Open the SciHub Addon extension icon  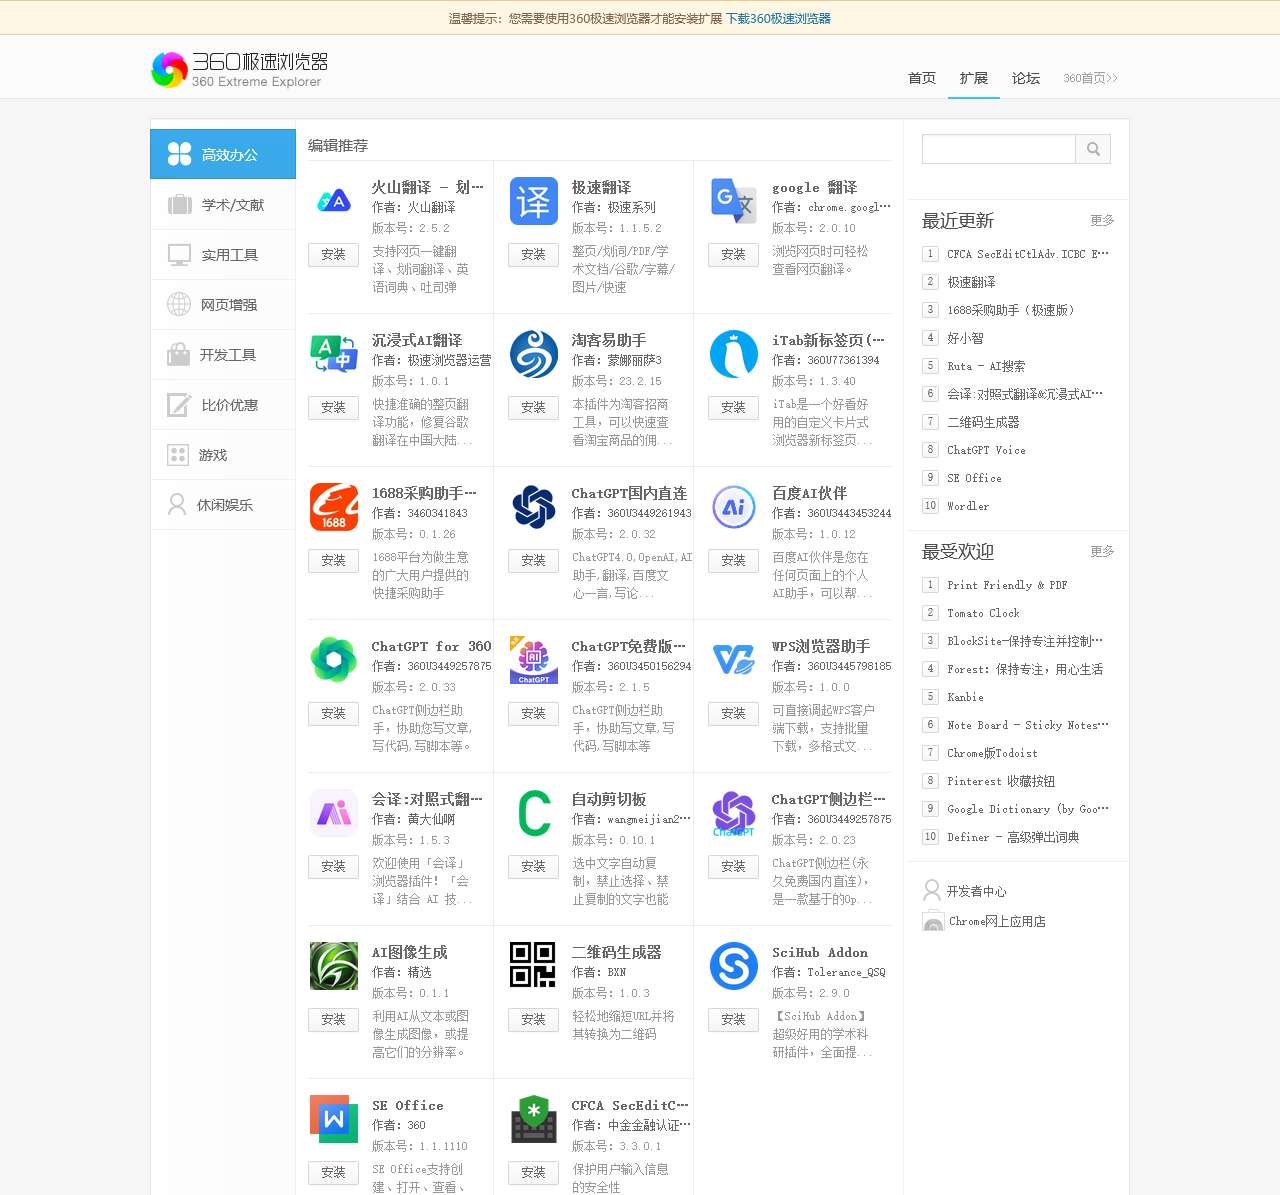coord(734,966)
